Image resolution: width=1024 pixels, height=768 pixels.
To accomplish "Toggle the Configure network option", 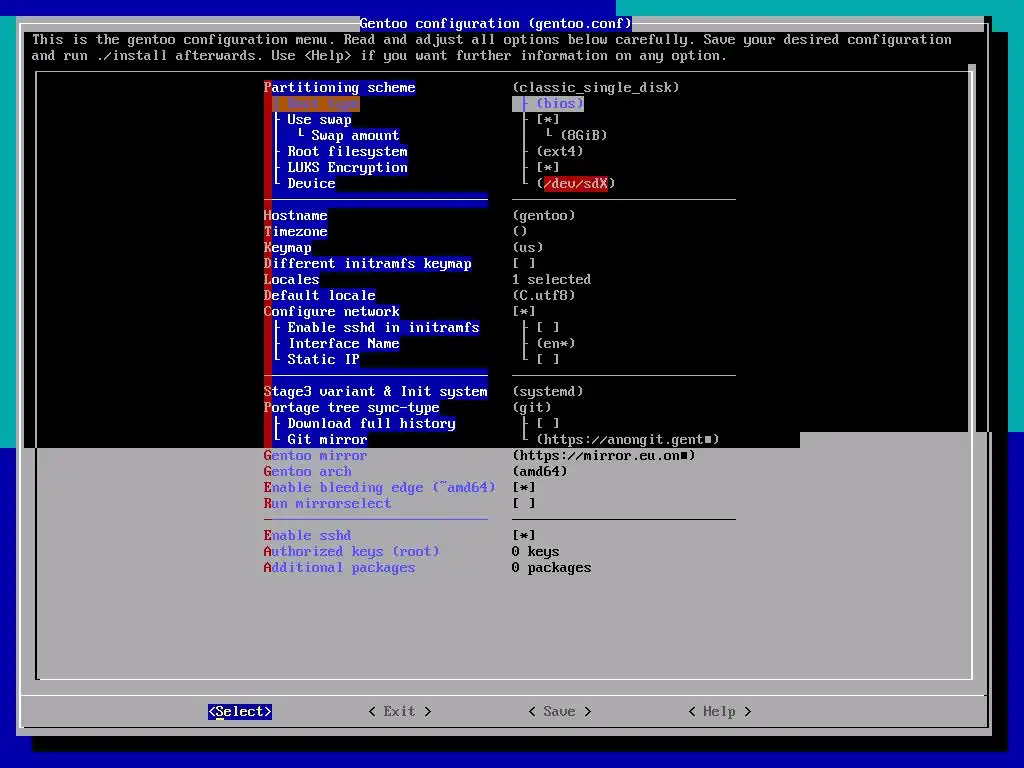I will (332, 312).
